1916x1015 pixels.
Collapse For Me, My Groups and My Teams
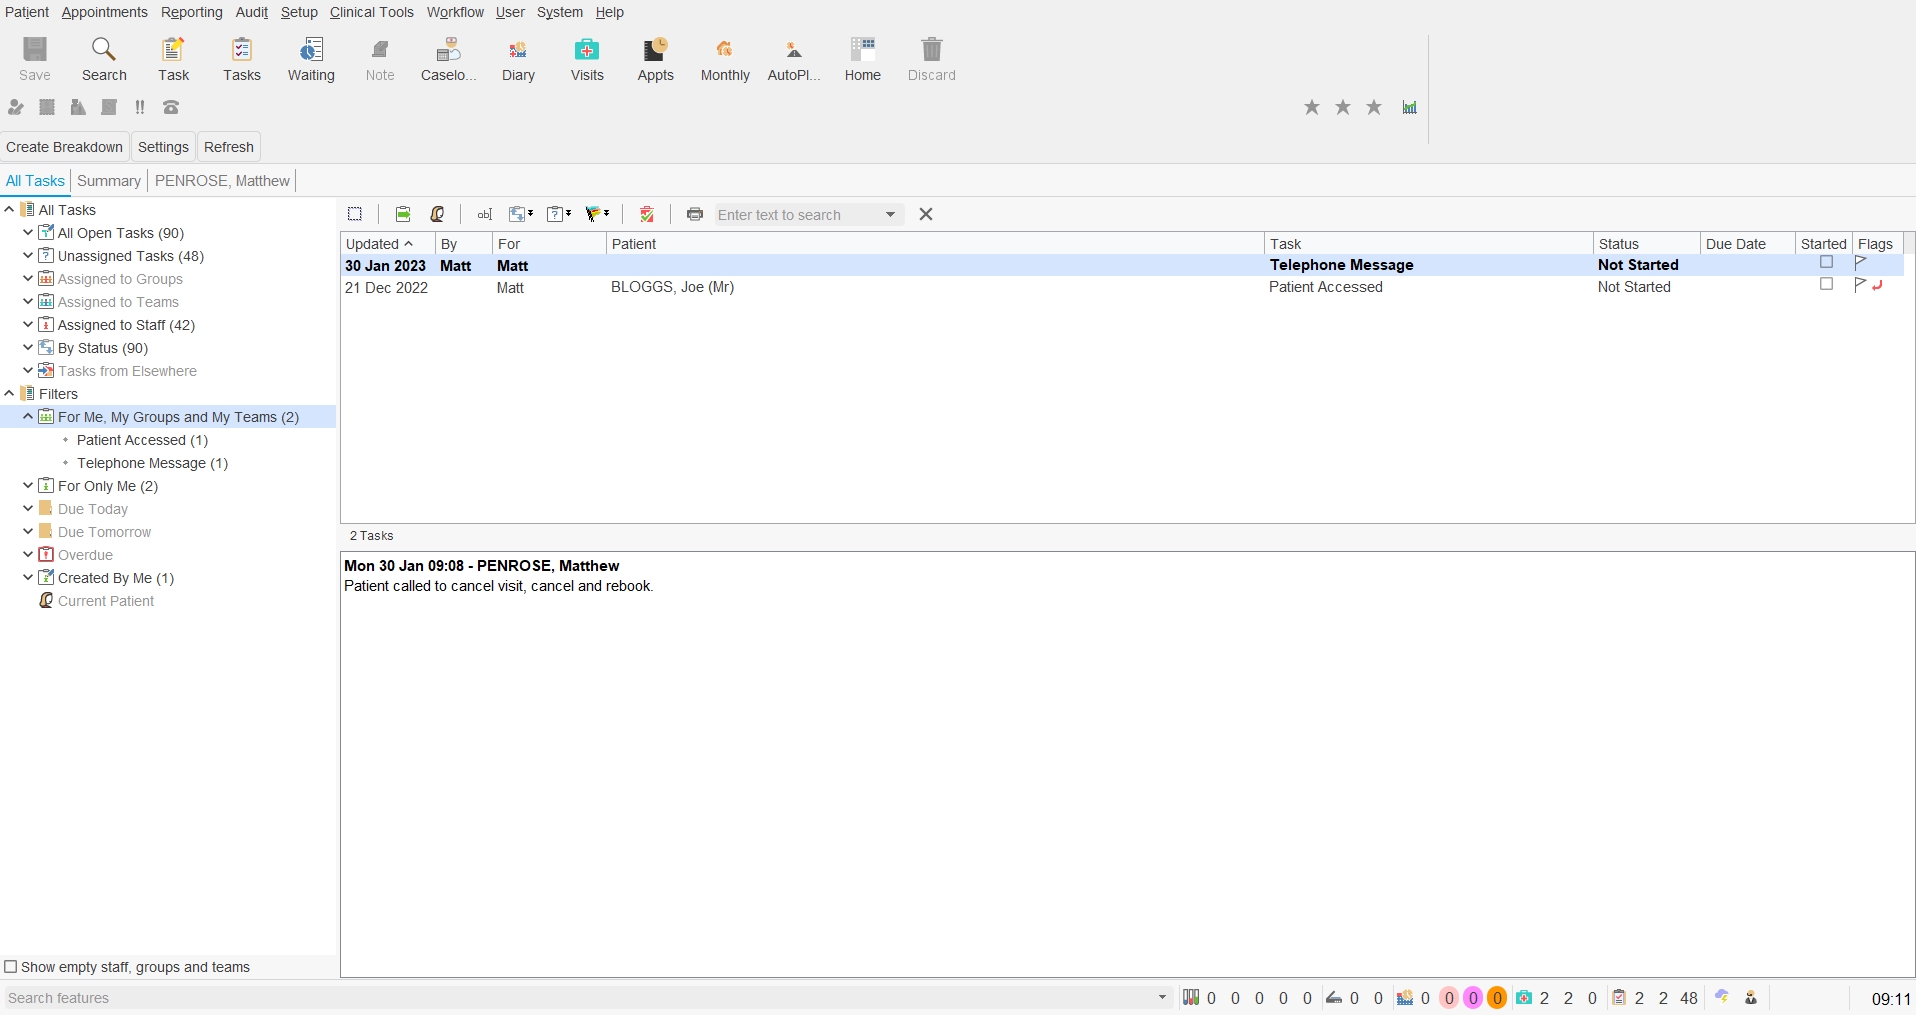(x=28, y=416)
